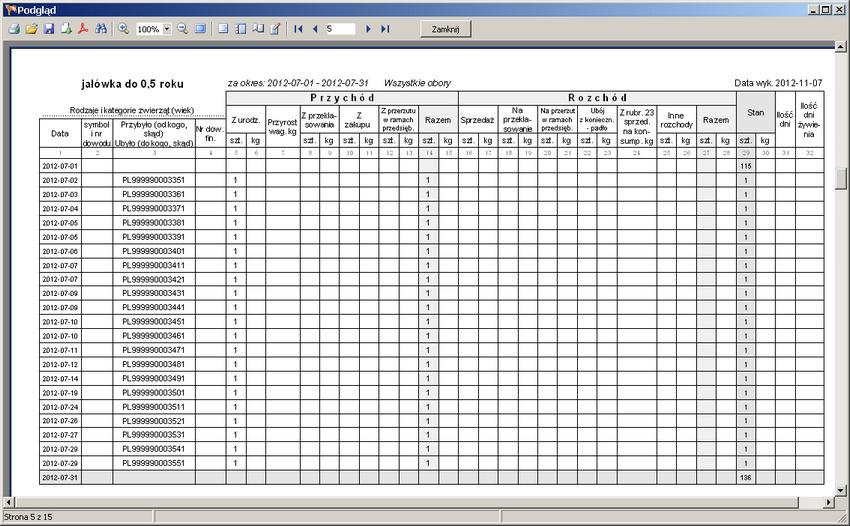
Task: Go to the next page
Action: (368, 29)
